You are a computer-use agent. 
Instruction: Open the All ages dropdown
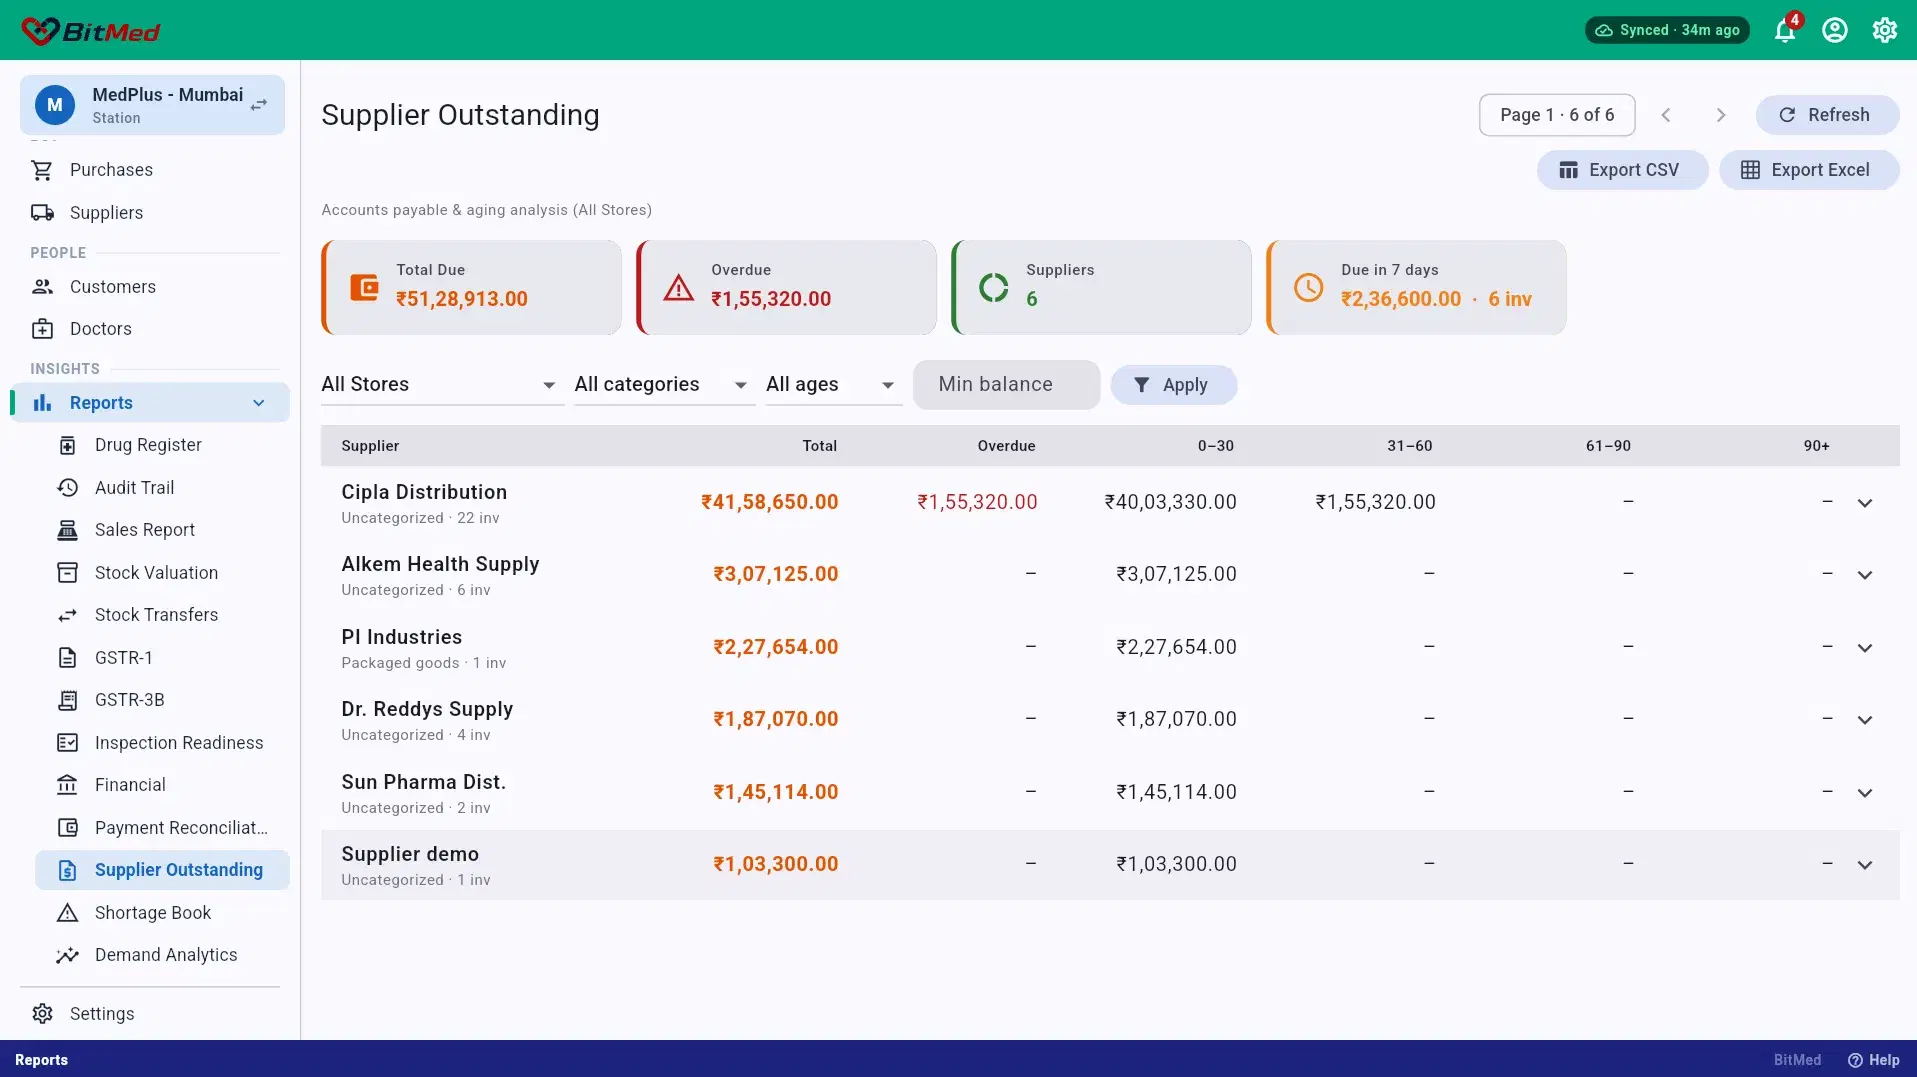[x=832, y=385]
